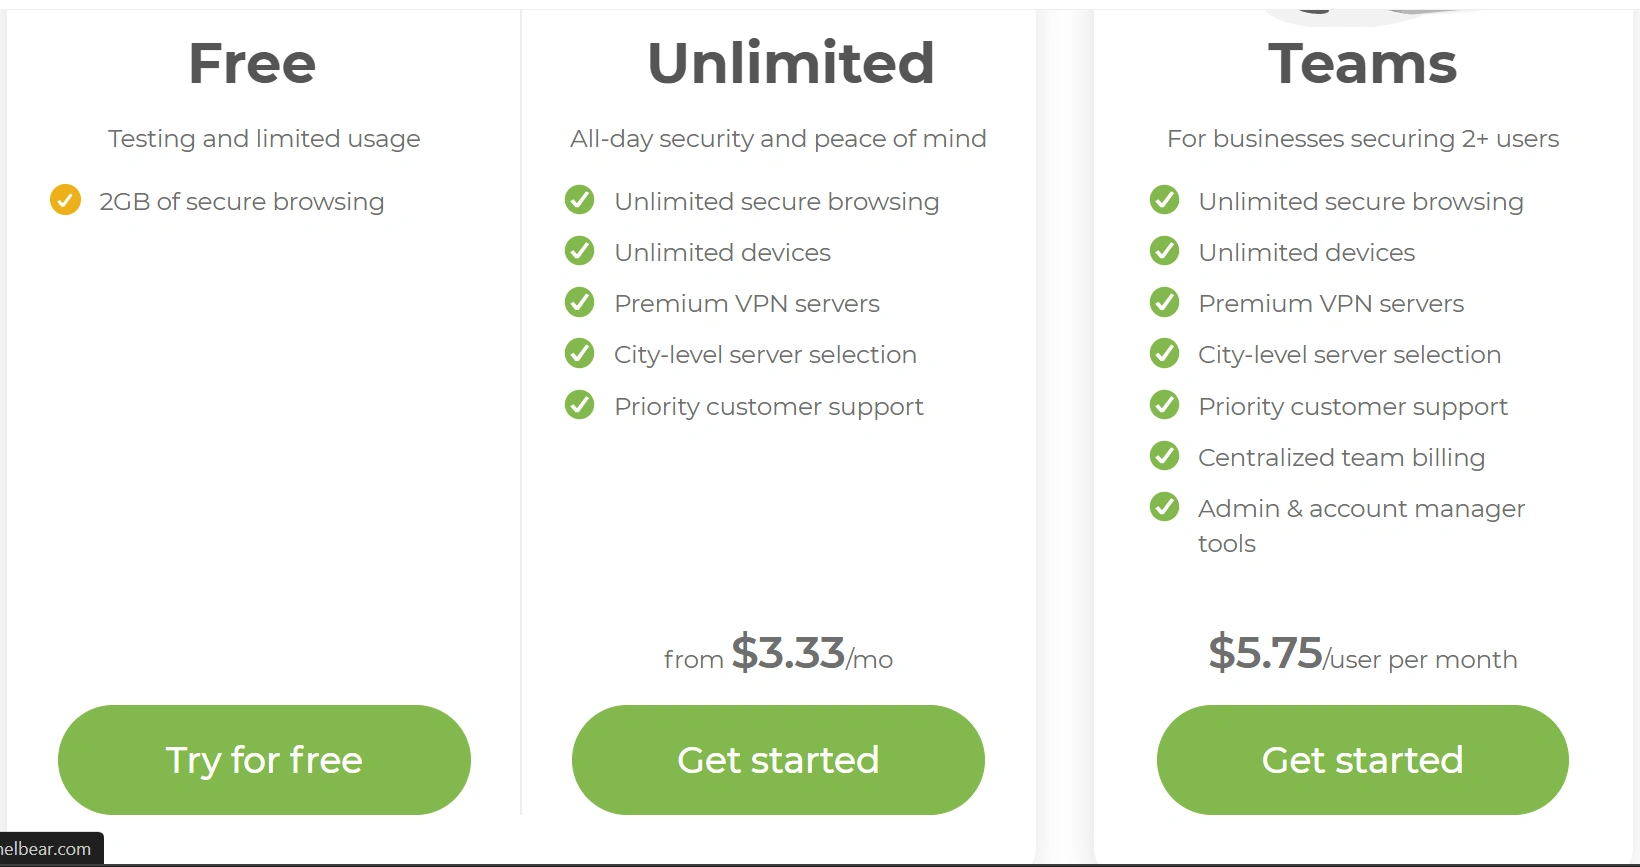This screenshot has height=867, width=1640.
Task: Click check icon by Unlimited plan's City-level server selection
Action: tap(579, 353)
